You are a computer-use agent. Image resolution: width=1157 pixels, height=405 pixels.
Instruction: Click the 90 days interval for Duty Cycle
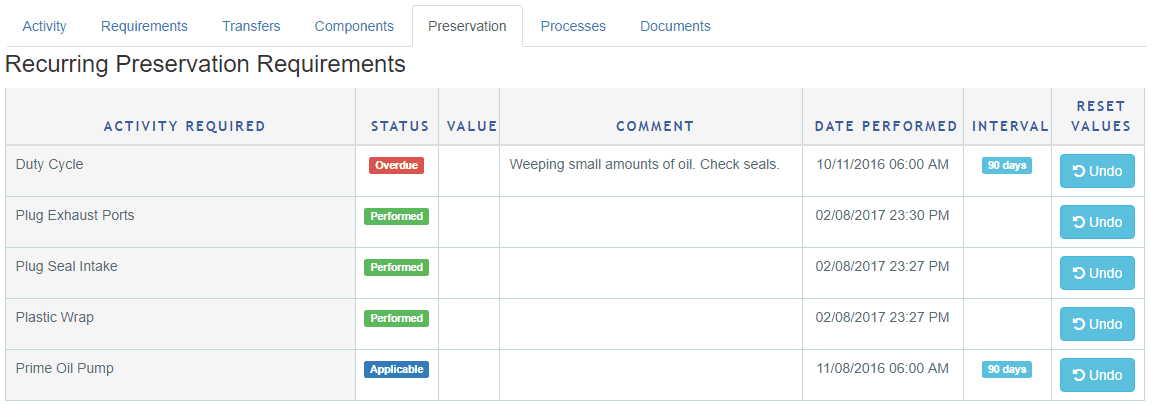pyautogui.click(x=1007, y=165)
